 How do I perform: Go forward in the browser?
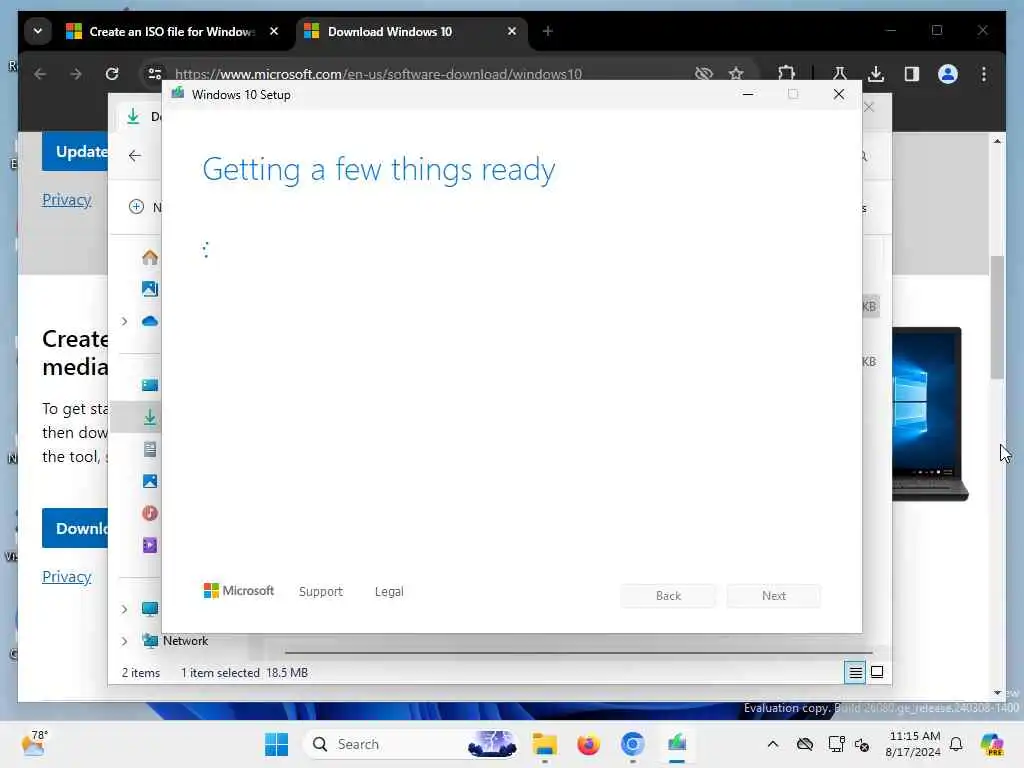76,74
